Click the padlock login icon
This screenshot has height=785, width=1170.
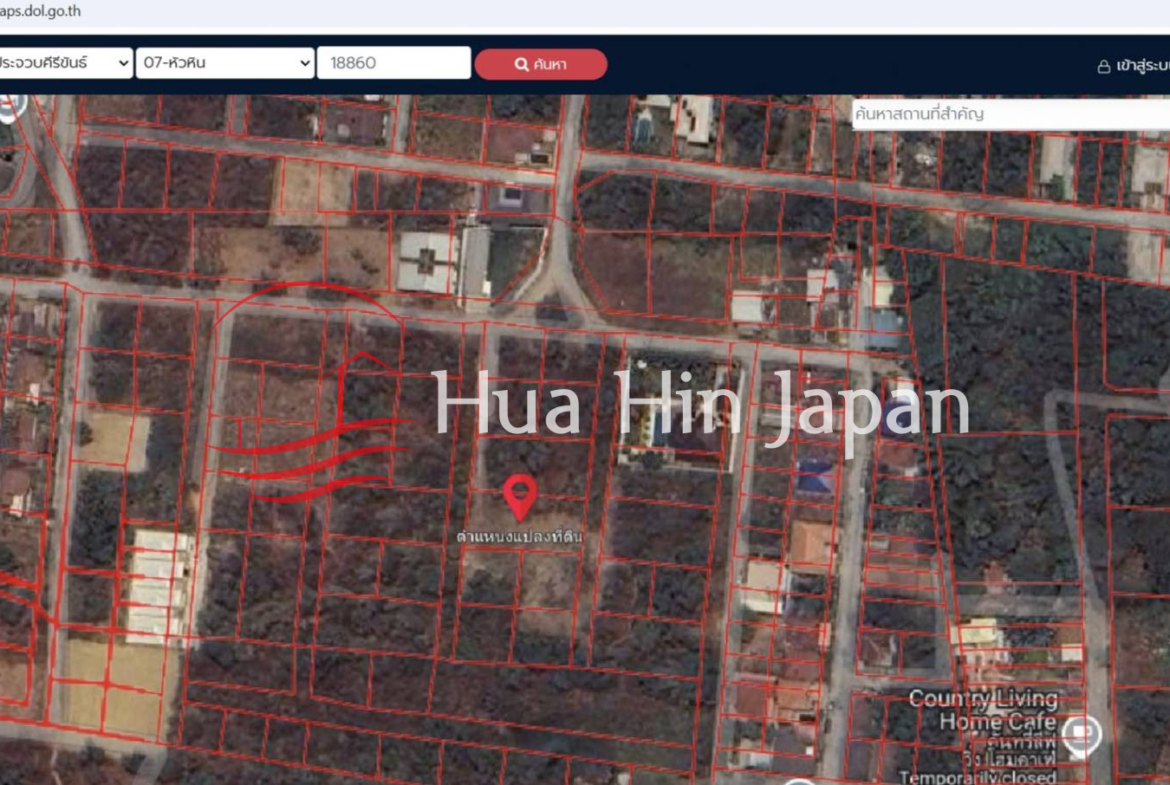coord(1104,66)
